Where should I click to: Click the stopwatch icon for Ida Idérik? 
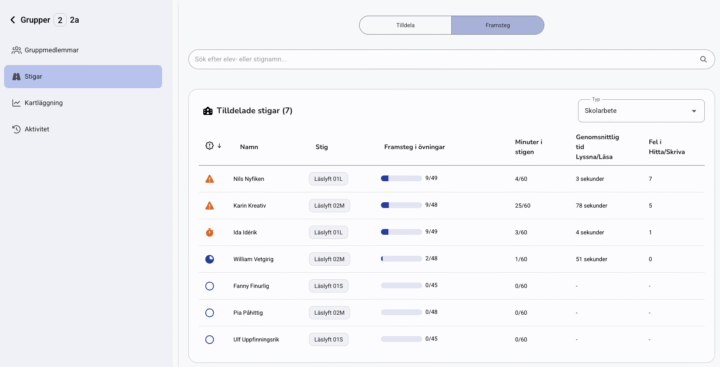(209, 232)
